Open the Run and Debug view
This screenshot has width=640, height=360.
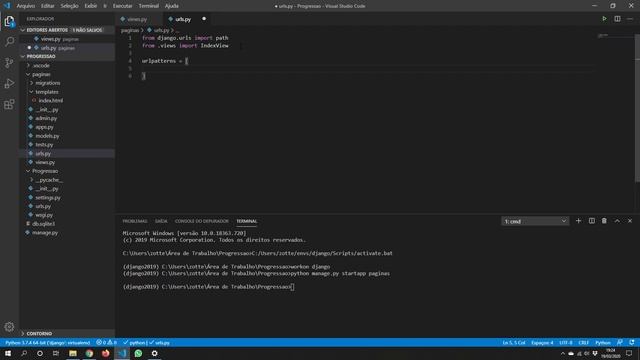[9, 83]
